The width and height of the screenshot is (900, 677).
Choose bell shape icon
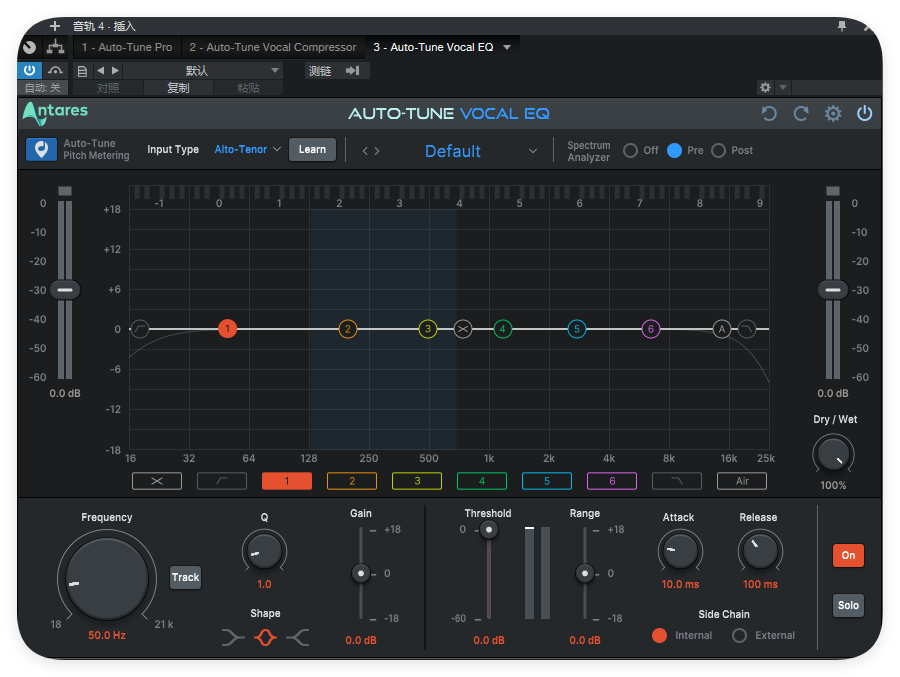(x=265, y=637)
